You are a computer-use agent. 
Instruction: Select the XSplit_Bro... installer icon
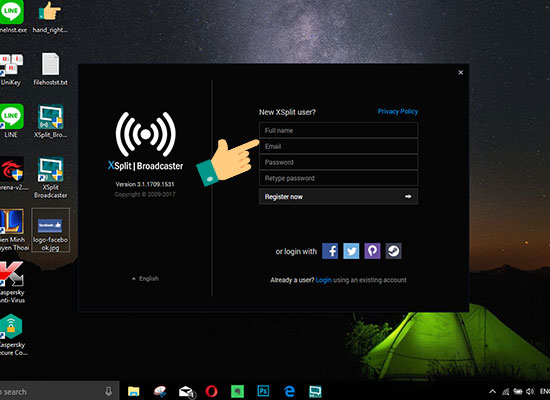pyautogui.click(x=51, y=121)
